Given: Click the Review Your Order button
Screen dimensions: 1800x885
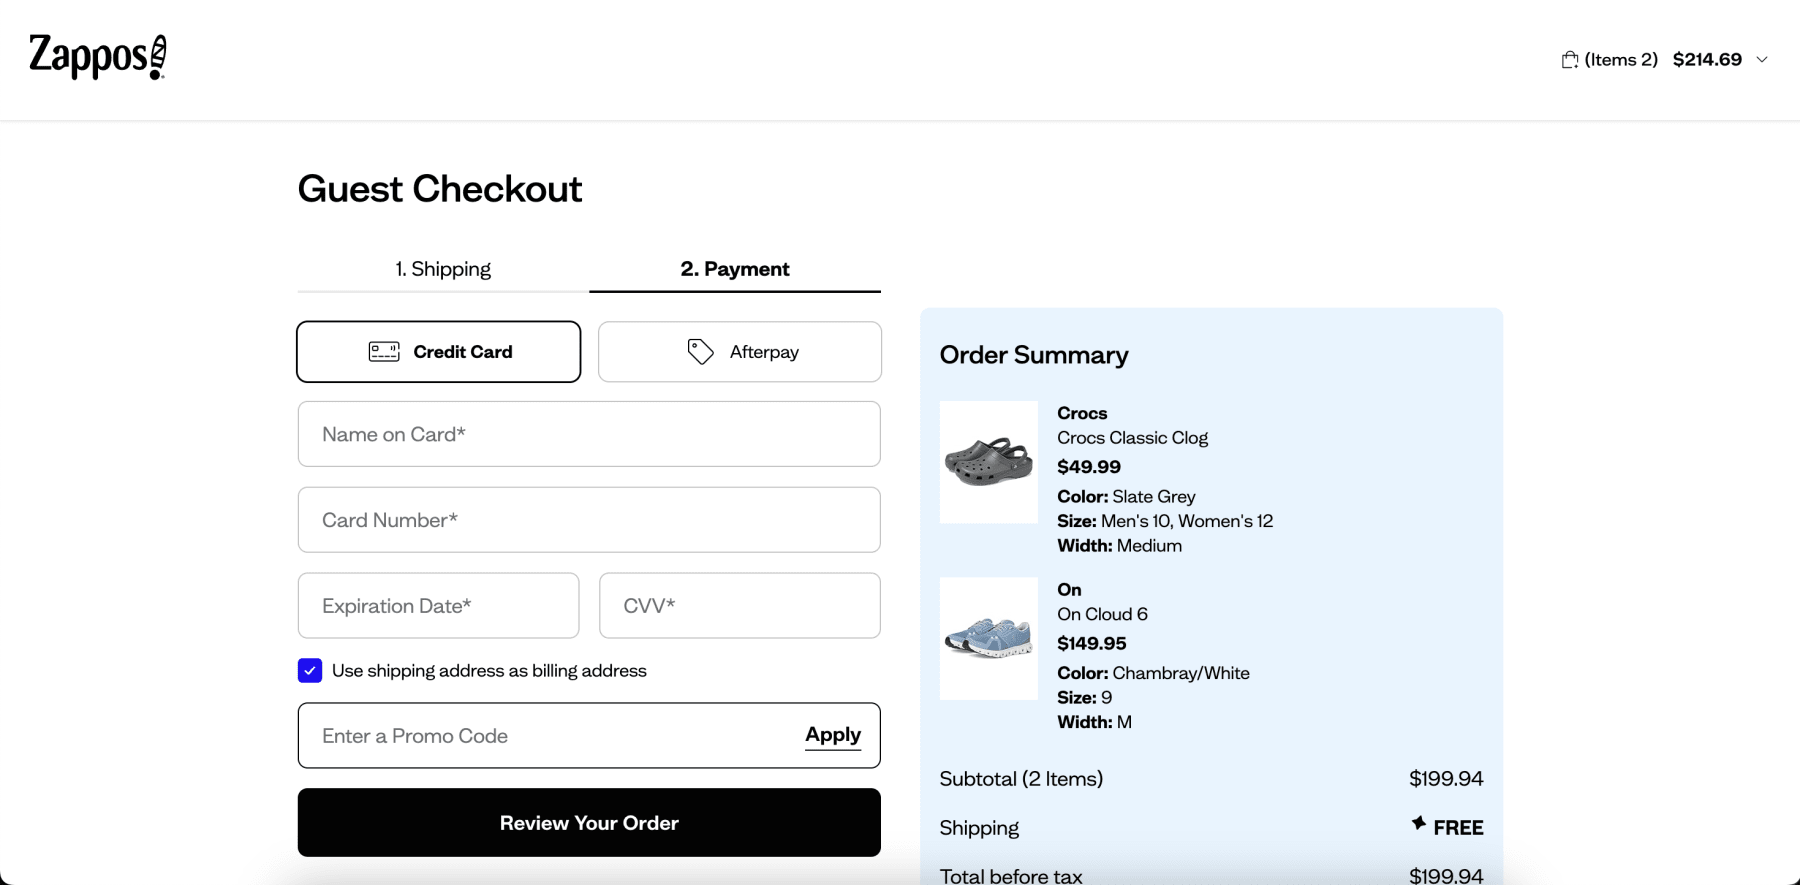Looking at the screenshot, I should tap(589, 823).
